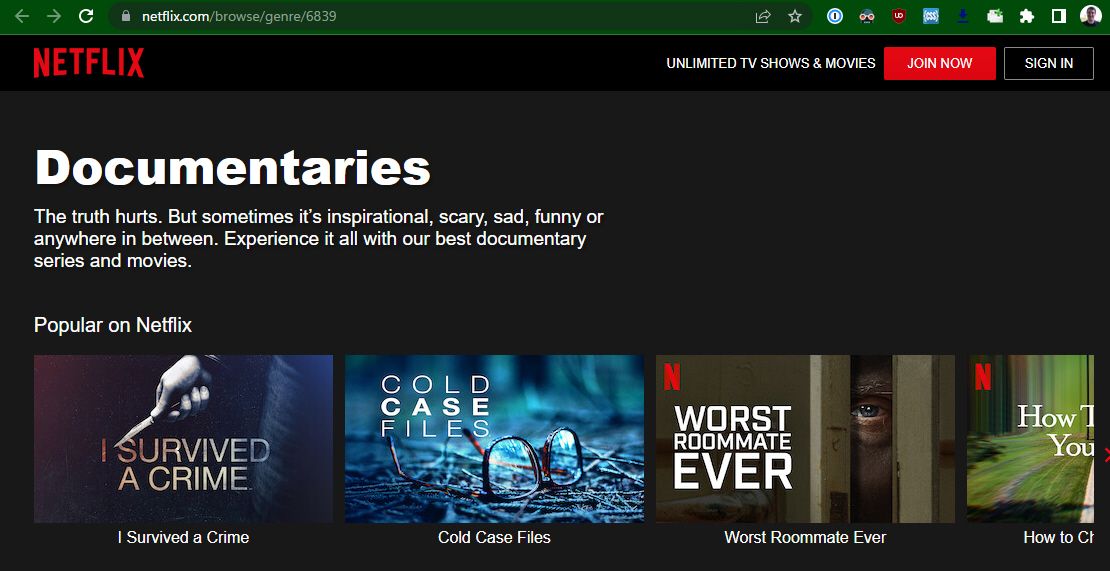Click the browser forward arrow
The height and width of the screenshot is (571, 1110).
tap(54, 16)
